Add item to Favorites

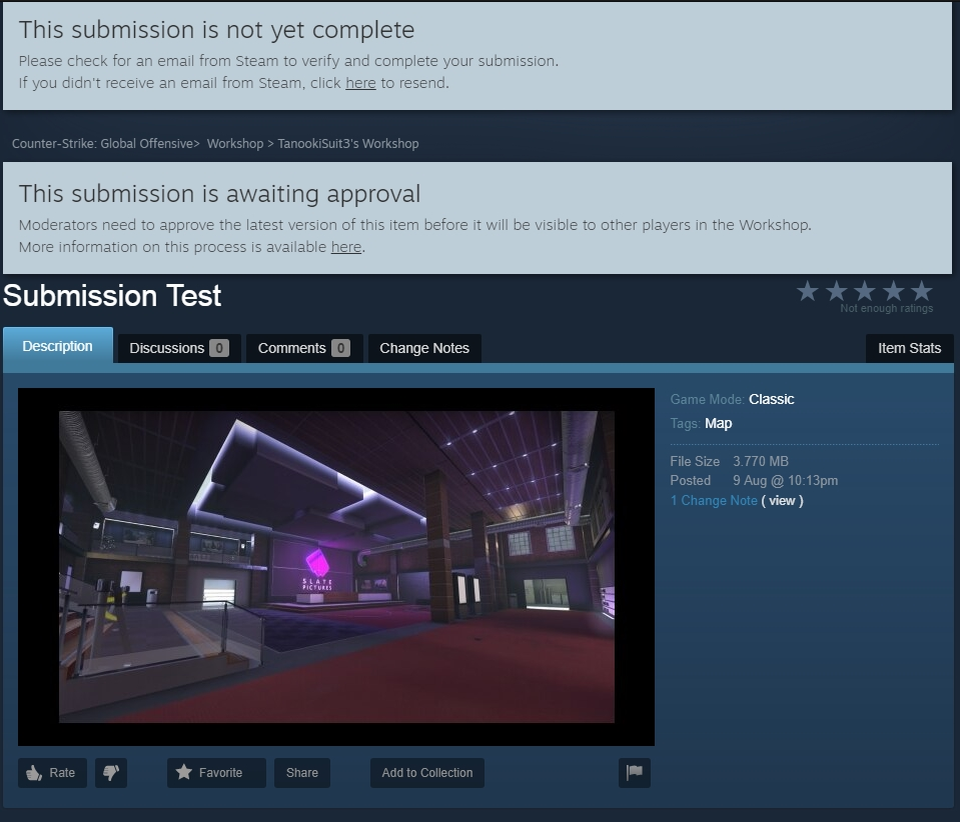coord(216,772)
